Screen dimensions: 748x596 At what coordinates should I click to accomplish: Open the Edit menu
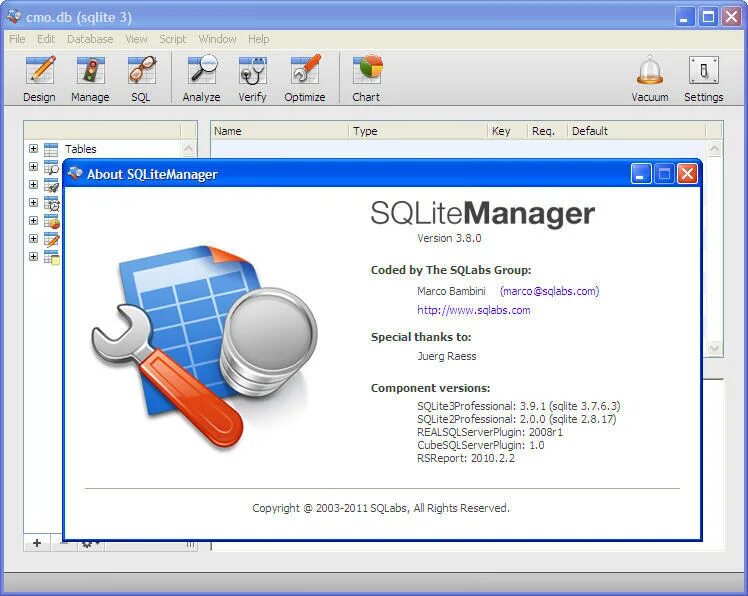point(46,39)
